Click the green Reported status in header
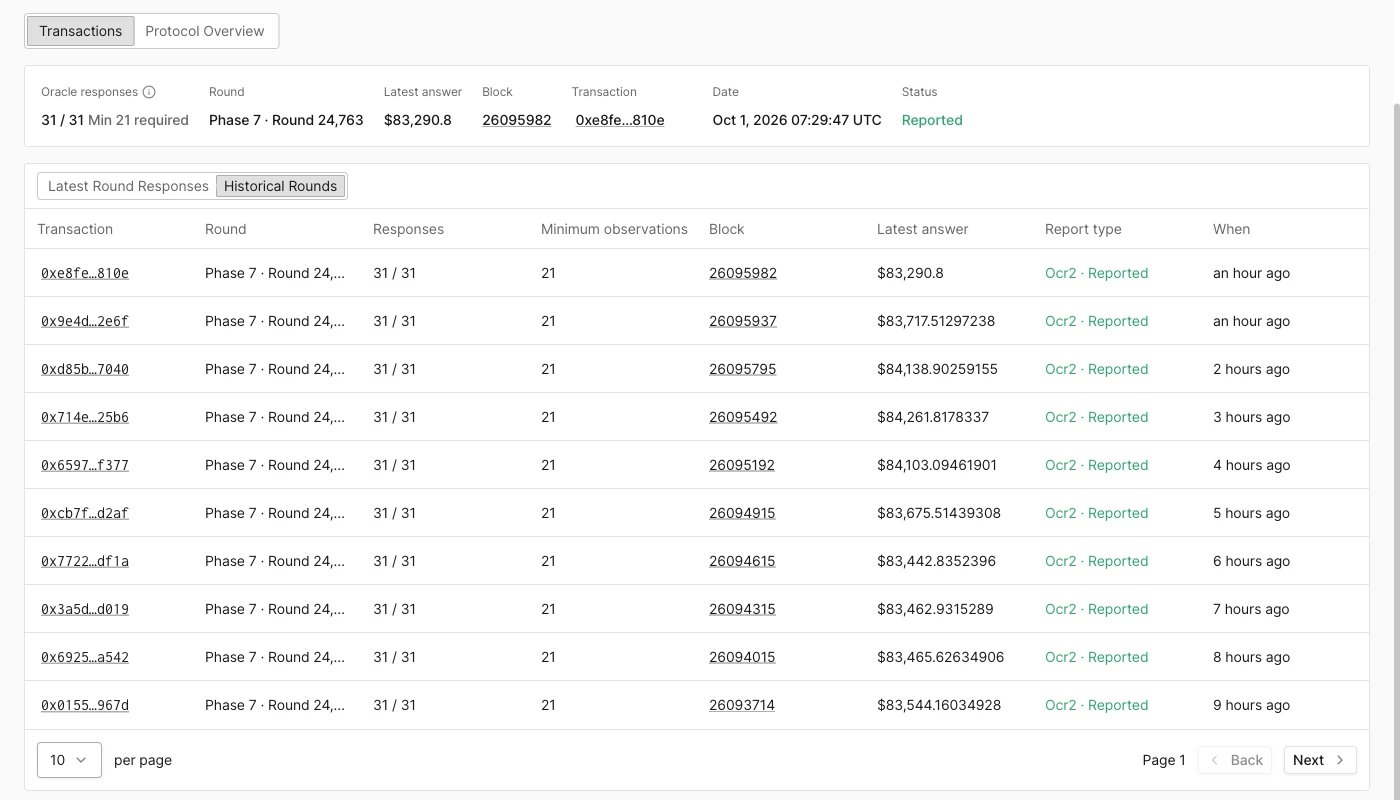1400x800 pixels. pyautogui.click(x=932, y=120)
